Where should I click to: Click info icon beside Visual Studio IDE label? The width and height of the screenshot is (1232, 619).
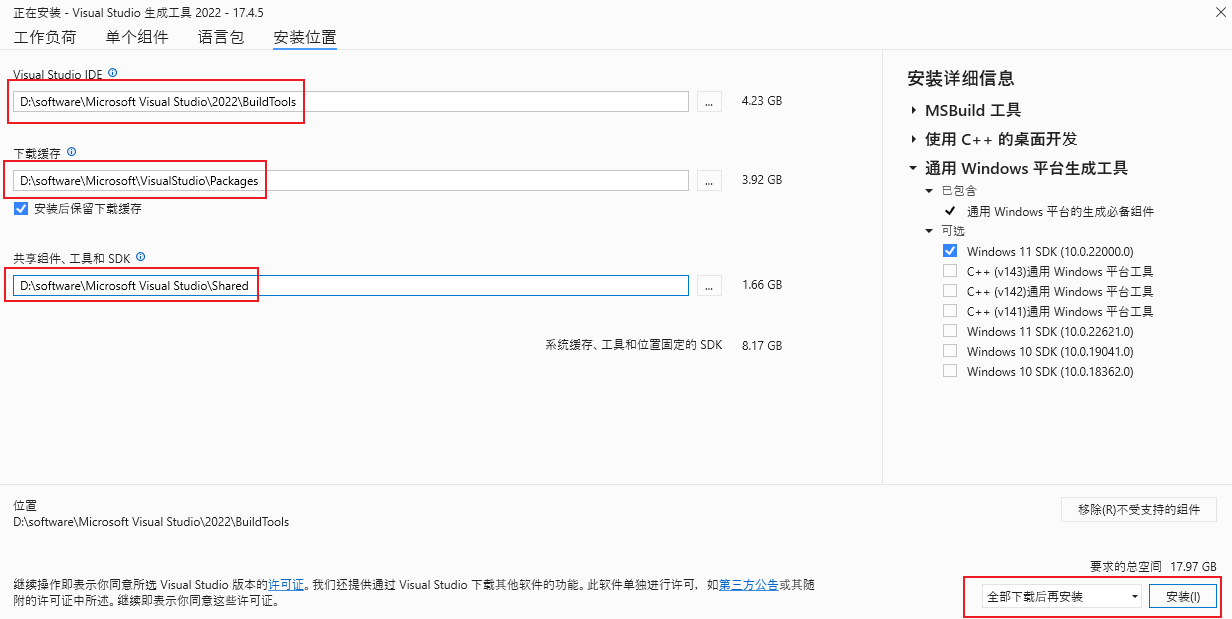(113, 73)
